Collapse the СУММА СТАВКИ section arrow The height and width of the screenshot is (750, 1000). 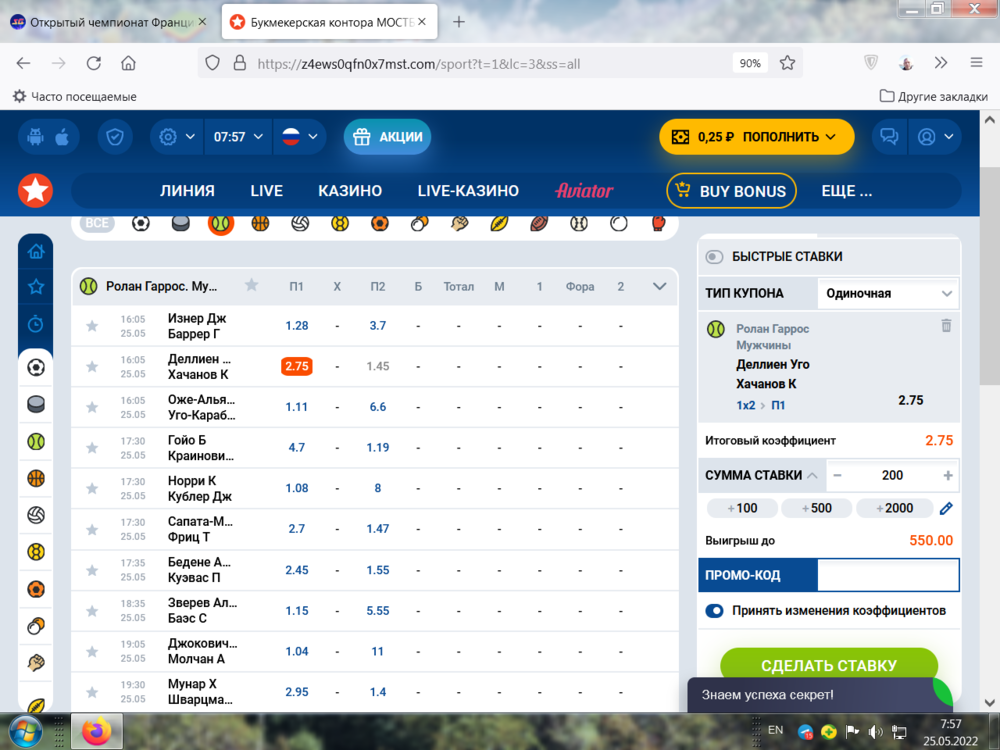[x=812, y=476]
